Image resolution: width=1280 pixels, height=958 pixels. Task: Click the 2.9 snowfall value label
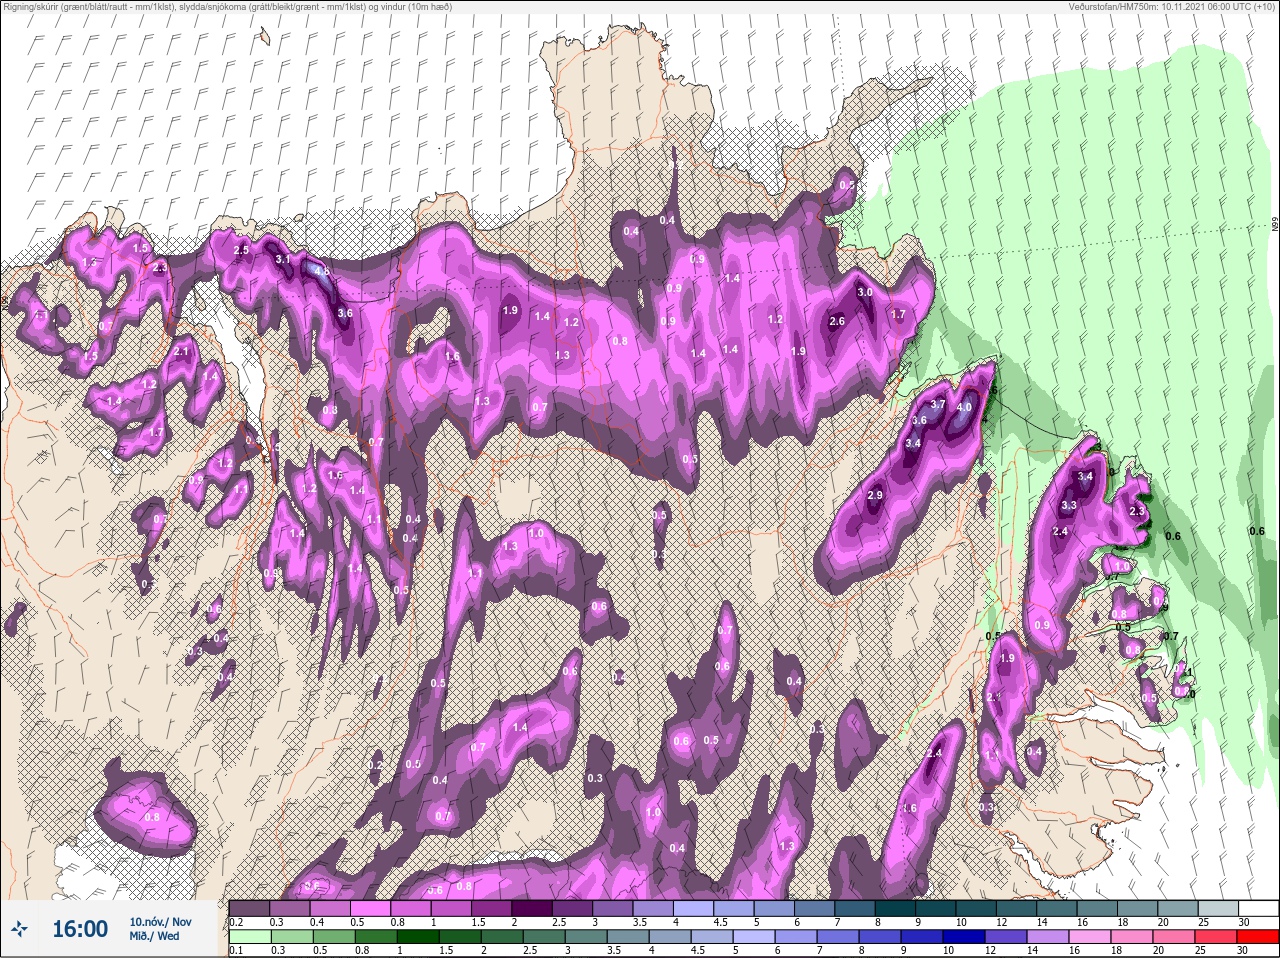(875, 496)
